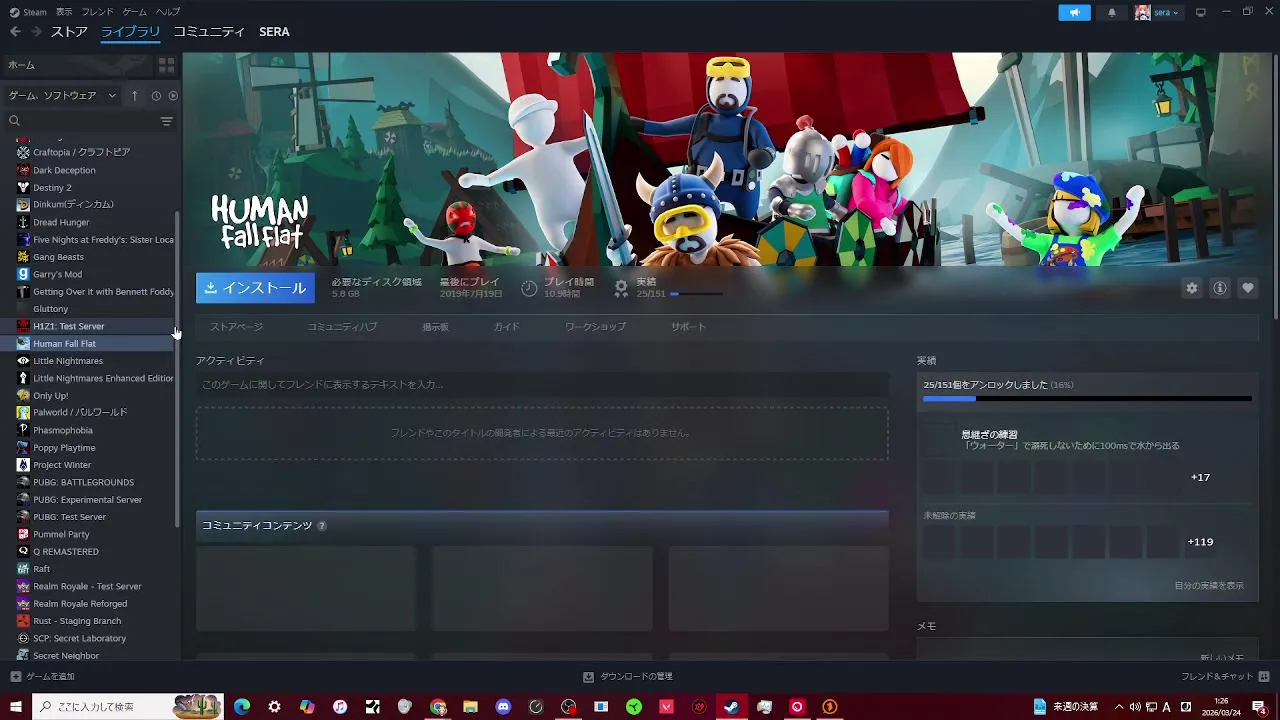Add Human Fall Flat to favorites
This screenshot has height=720, width=1280.
(x=1247, y=288)
